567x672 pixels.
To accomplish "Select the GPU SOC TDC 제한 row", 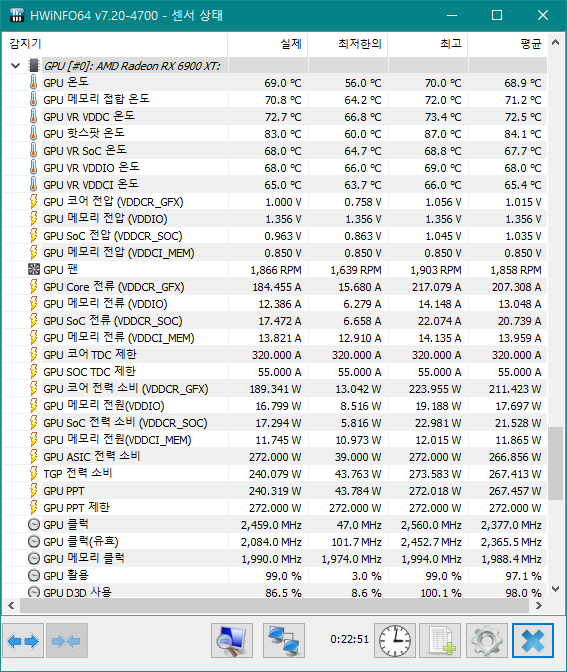I will click(275, 372).
